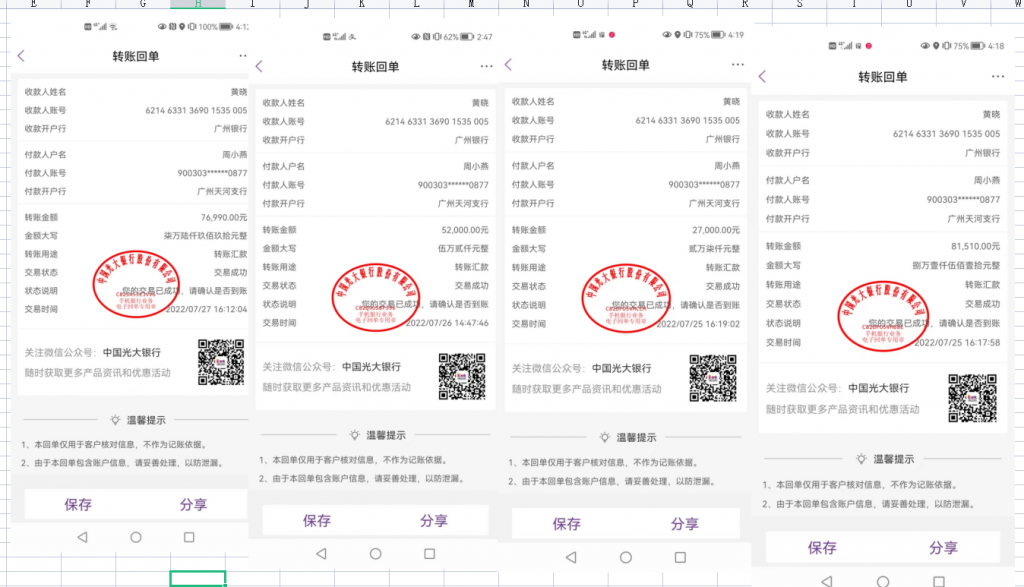Click lightbulb icon beside 温馨提示 in the 52,000.00 receipt
This screenshot has width=1024, height=587.
pos(354,435)
